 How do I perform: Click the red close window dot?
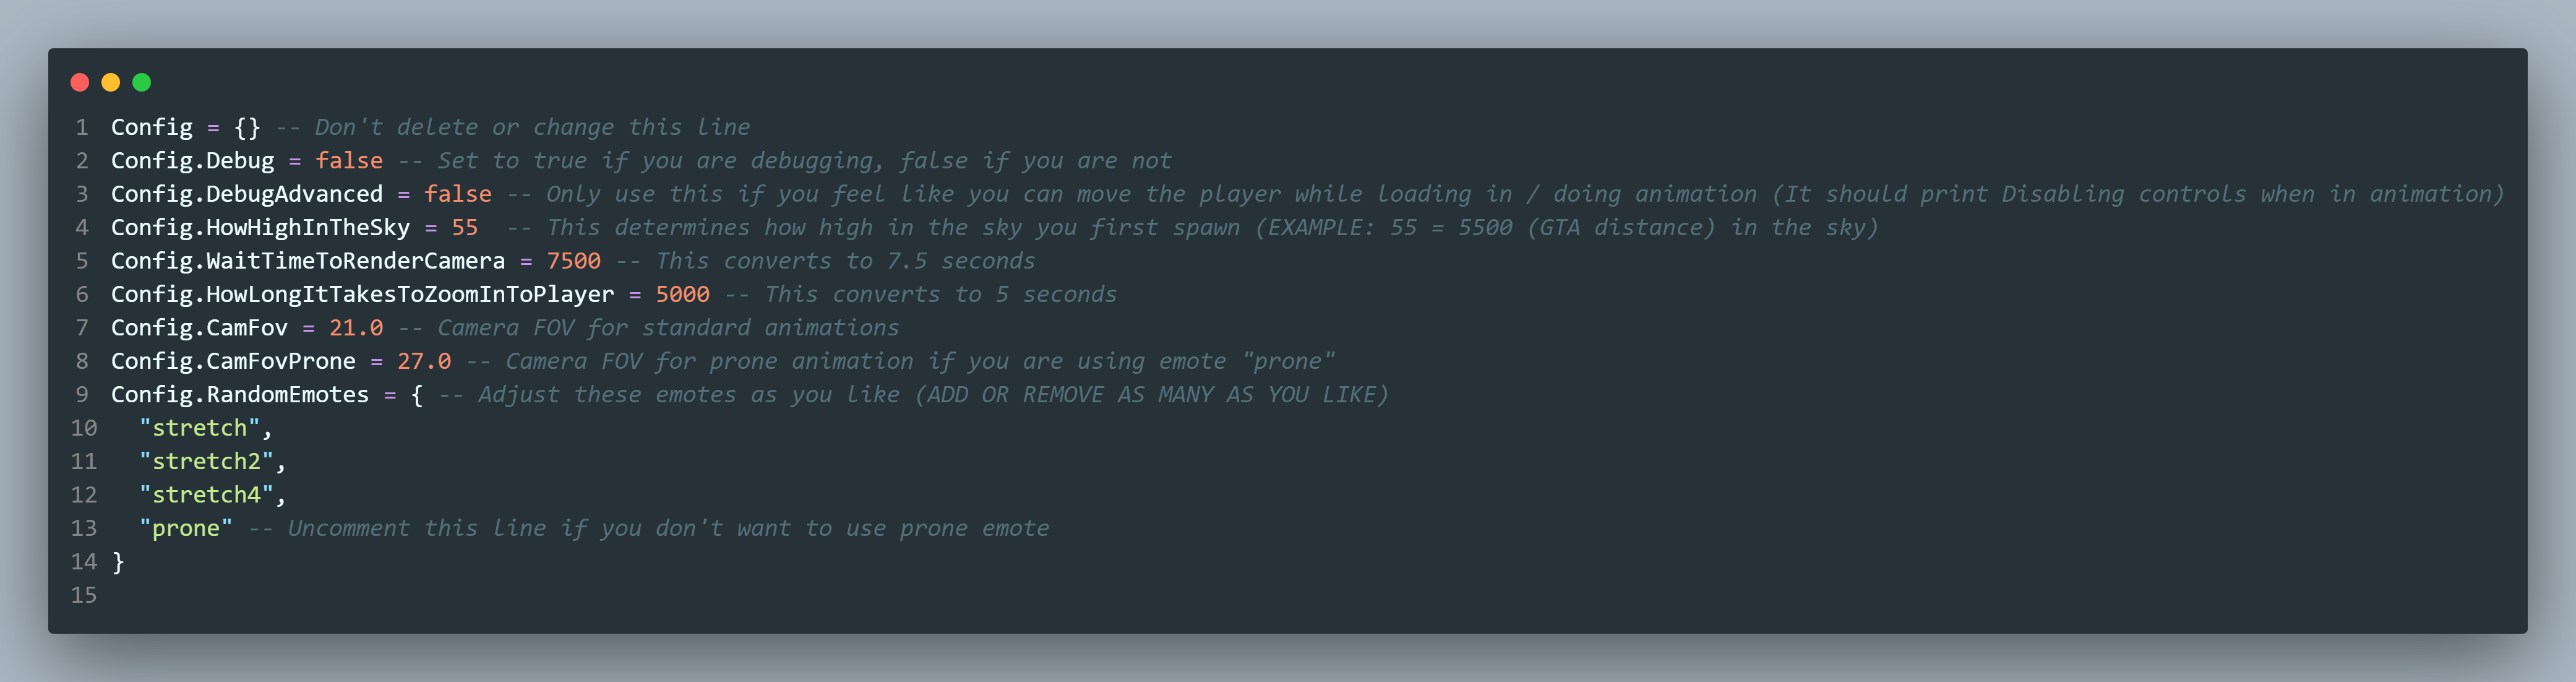click(x=80, y=82)
